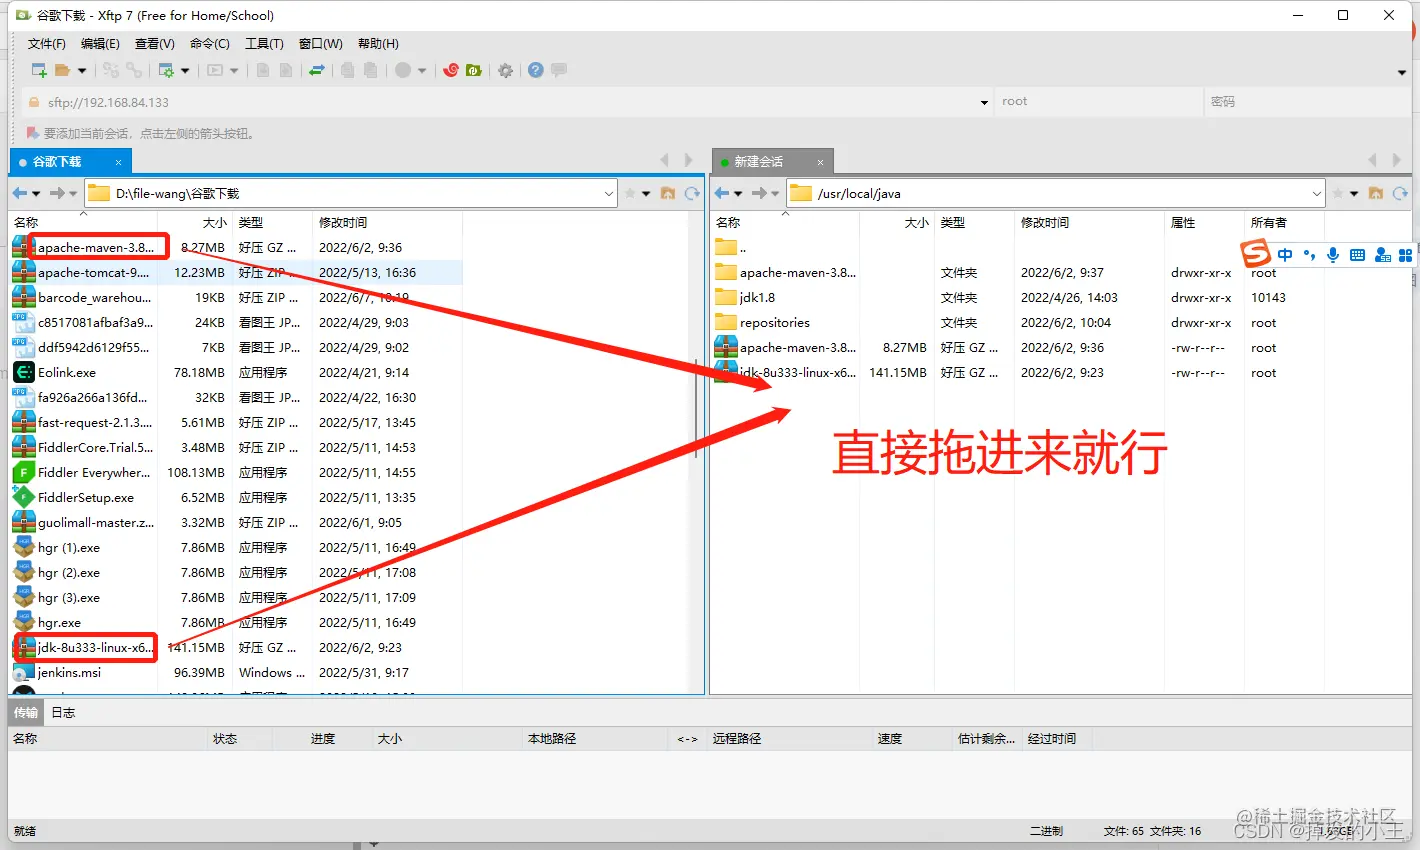Click the root username field
Screen dimensions: 1420x850
[1098, 102]
